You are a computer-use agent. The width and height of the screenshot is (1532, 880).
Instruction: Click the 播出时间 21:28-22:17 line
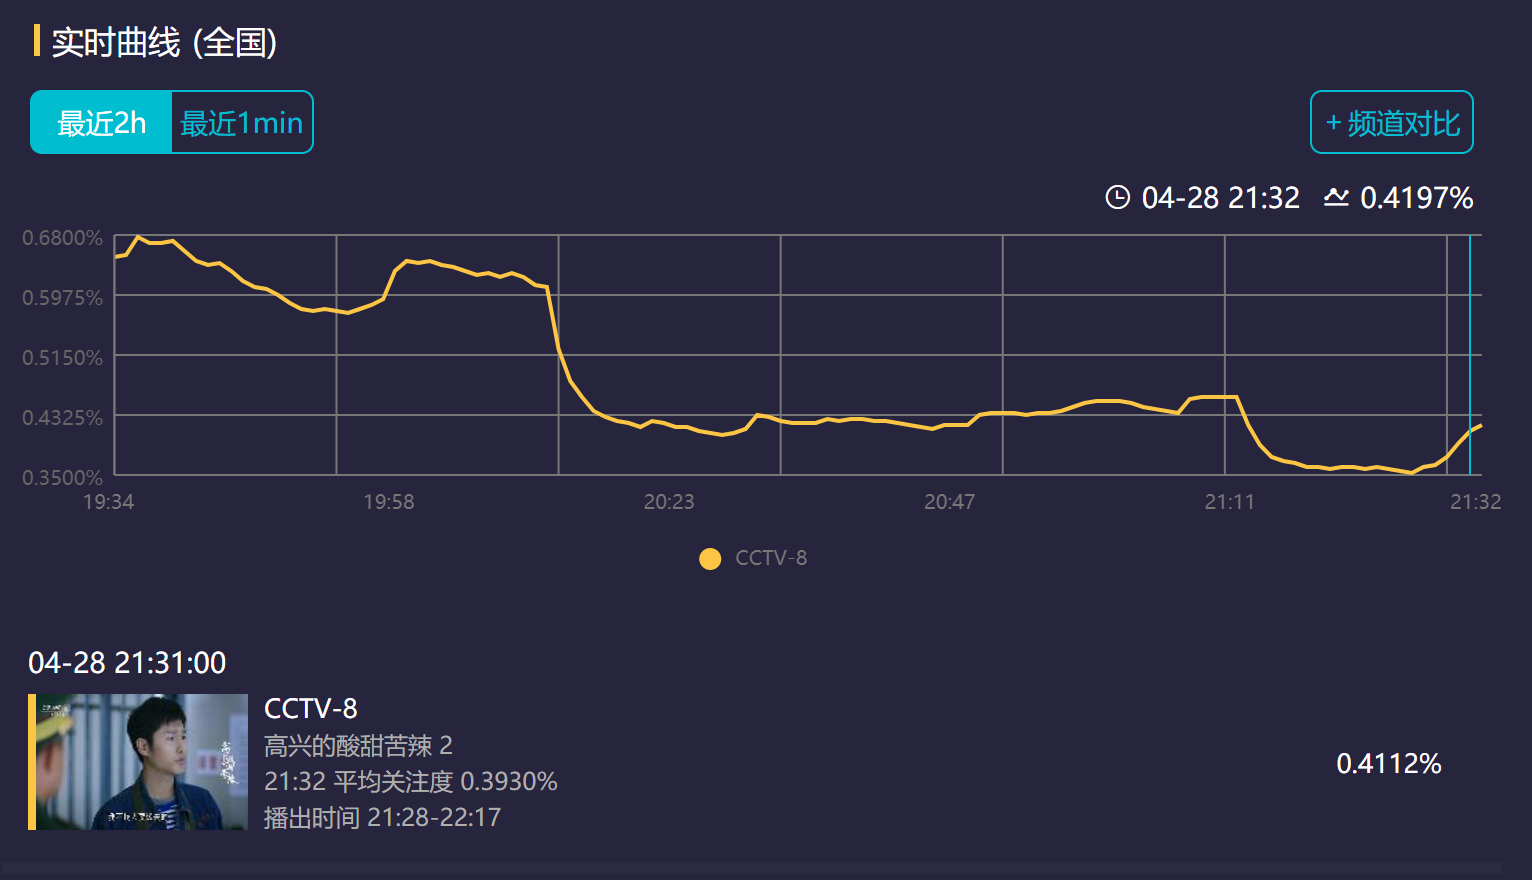(x=383, y=817)
